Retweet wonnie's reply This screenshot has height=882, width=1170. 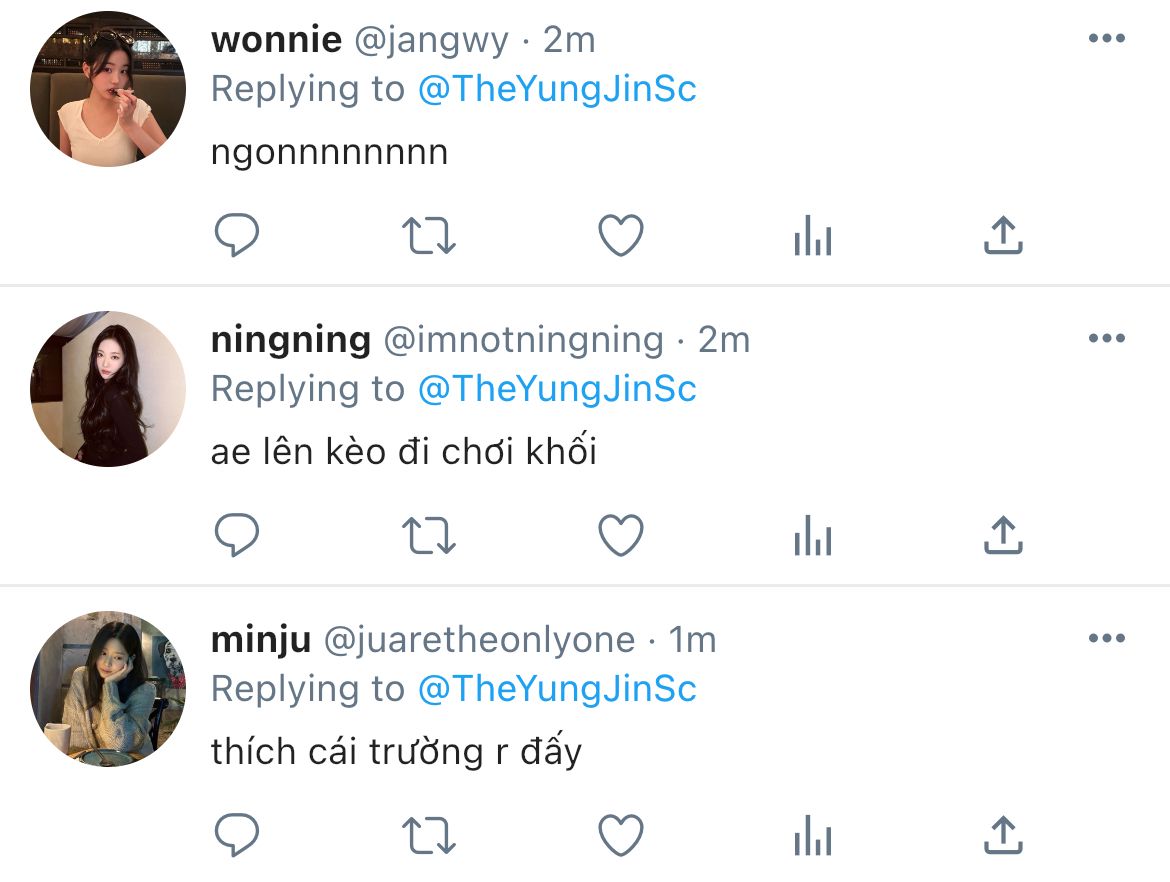click(428, 236)
